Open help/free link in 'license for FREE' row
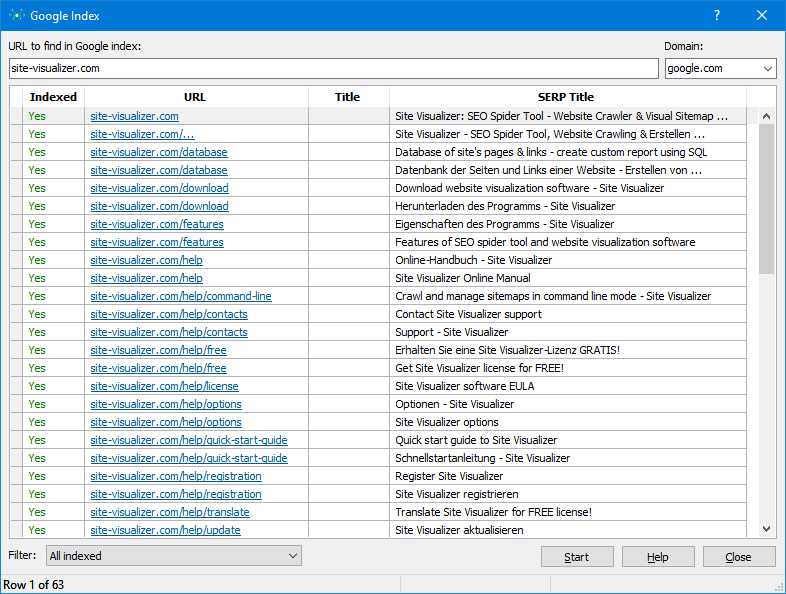786x594 pixels. 158,368
